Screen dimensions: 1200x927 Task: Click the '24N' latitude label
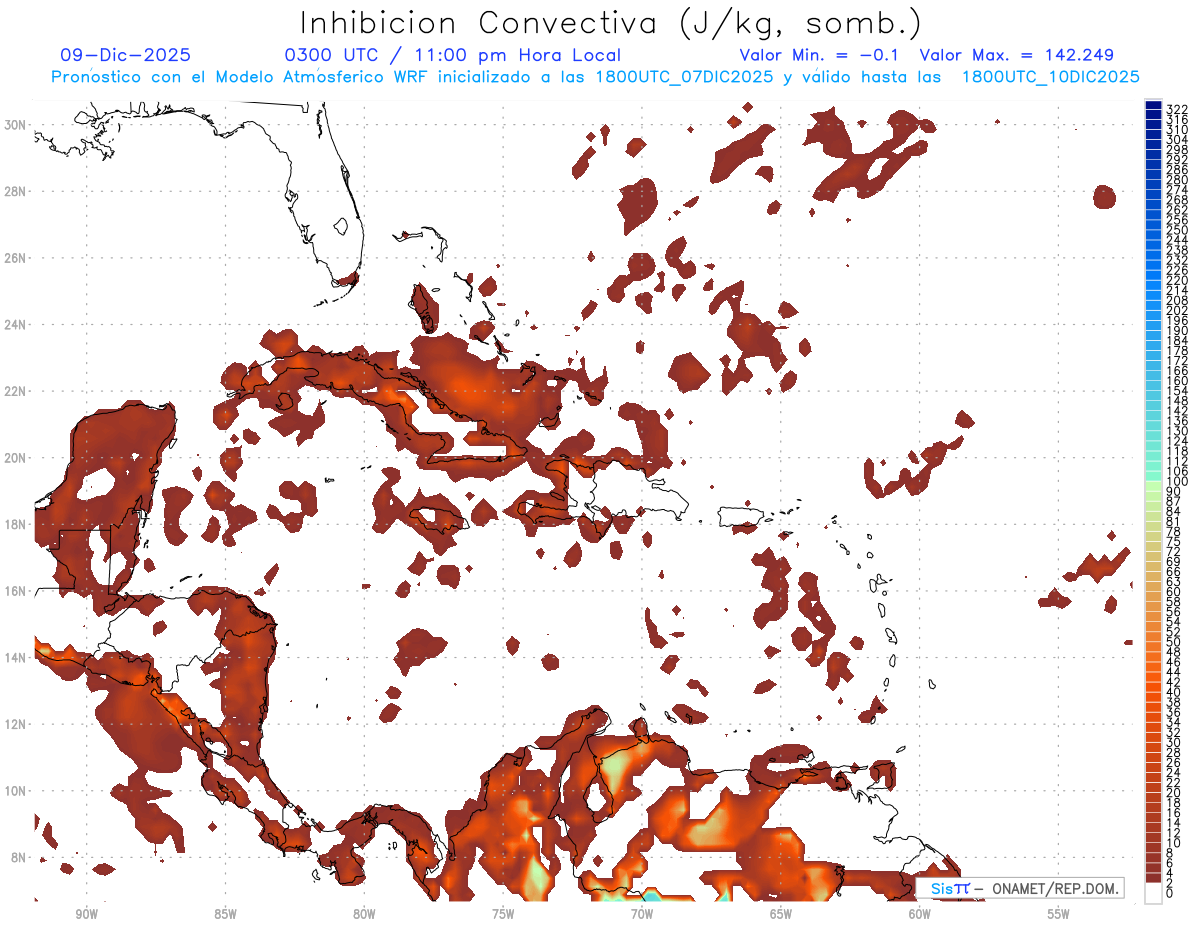pyautogui.click(x=15, y=325)
